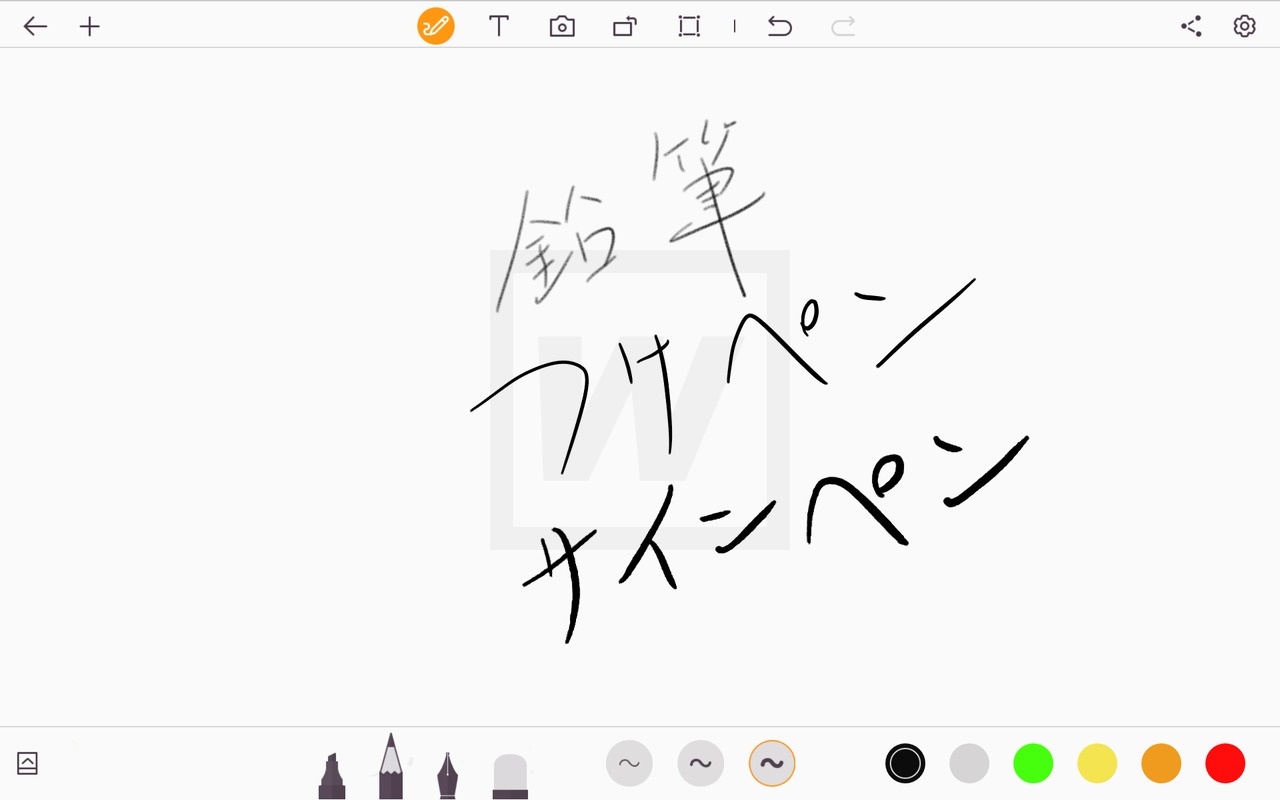Screen dimensions: 1280x800
Task: Redo the undone stroke
Action: point(843,27)
